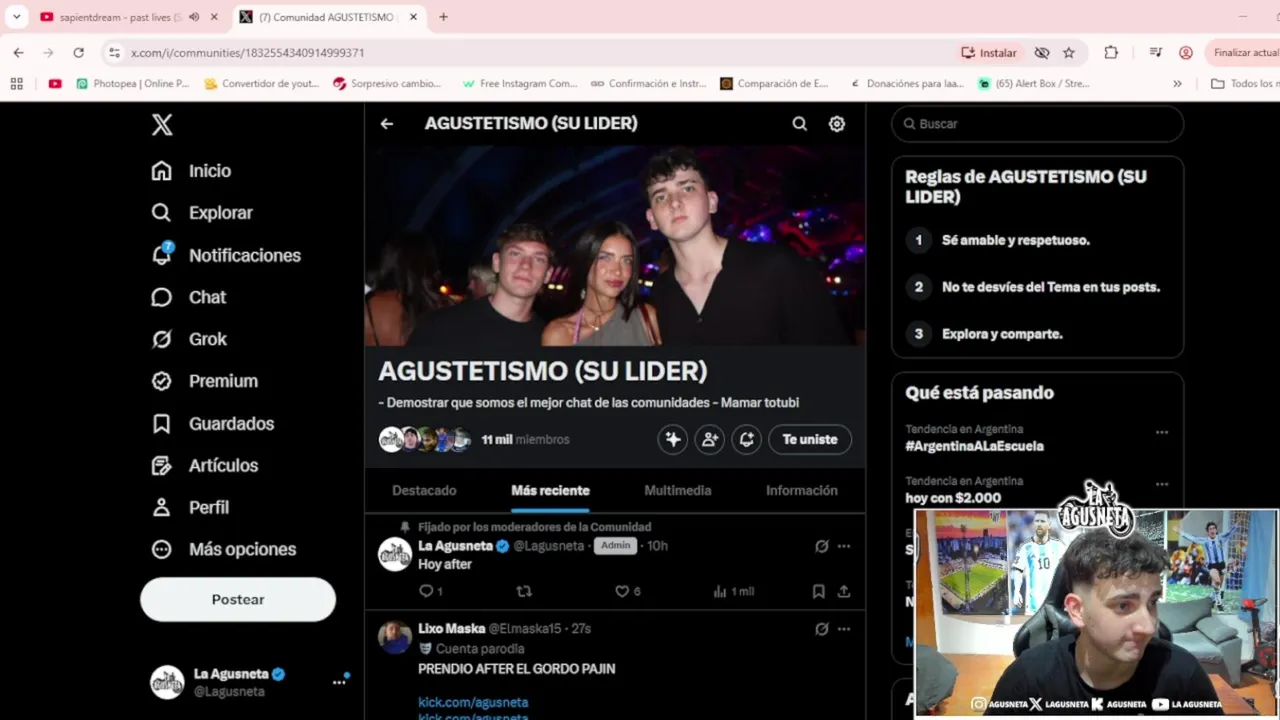Open the hoy con $2.000 trend
1280x720 pixels.
coord(953,498)
